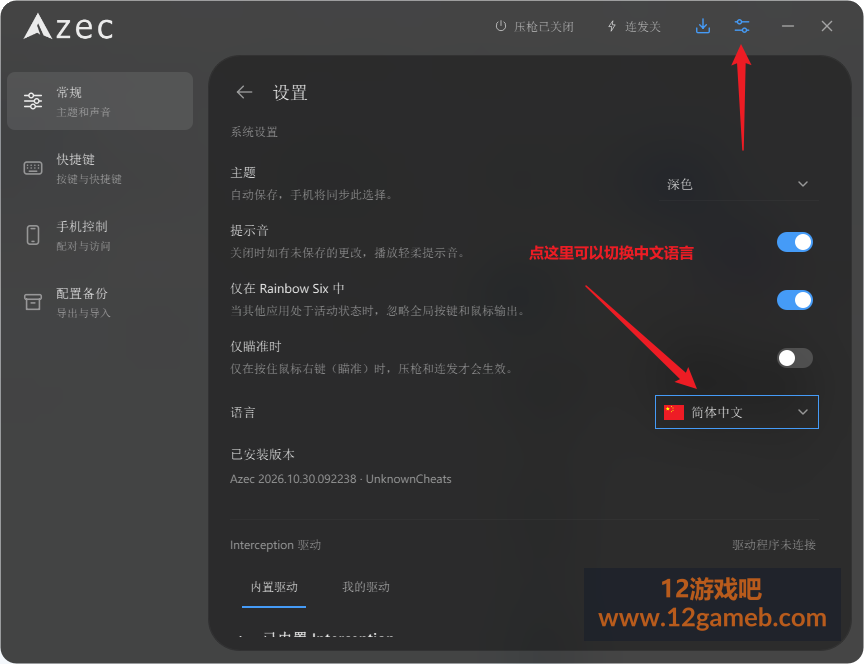Disable the 仅在 Rainbow Six 中 toggle
864x664 pixels.
point(795,300)
